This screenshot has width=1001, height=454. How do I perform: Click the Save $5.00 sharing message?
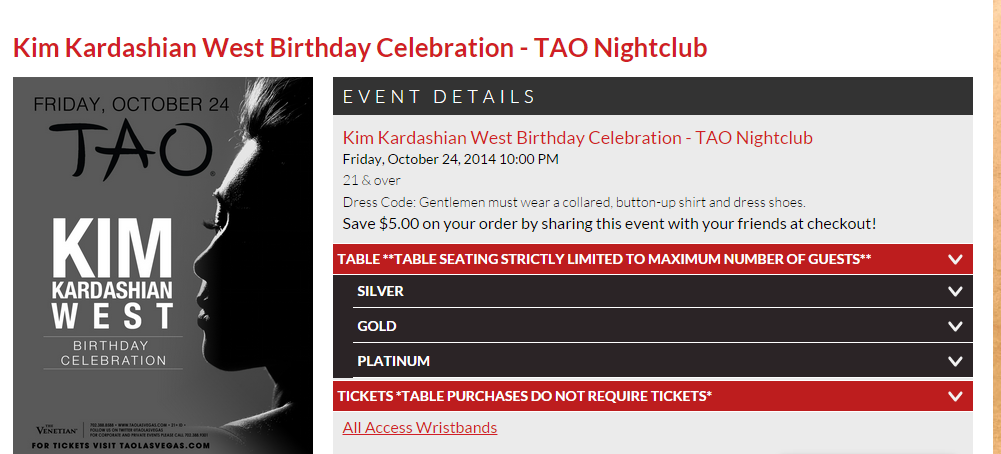pos(609,223)
